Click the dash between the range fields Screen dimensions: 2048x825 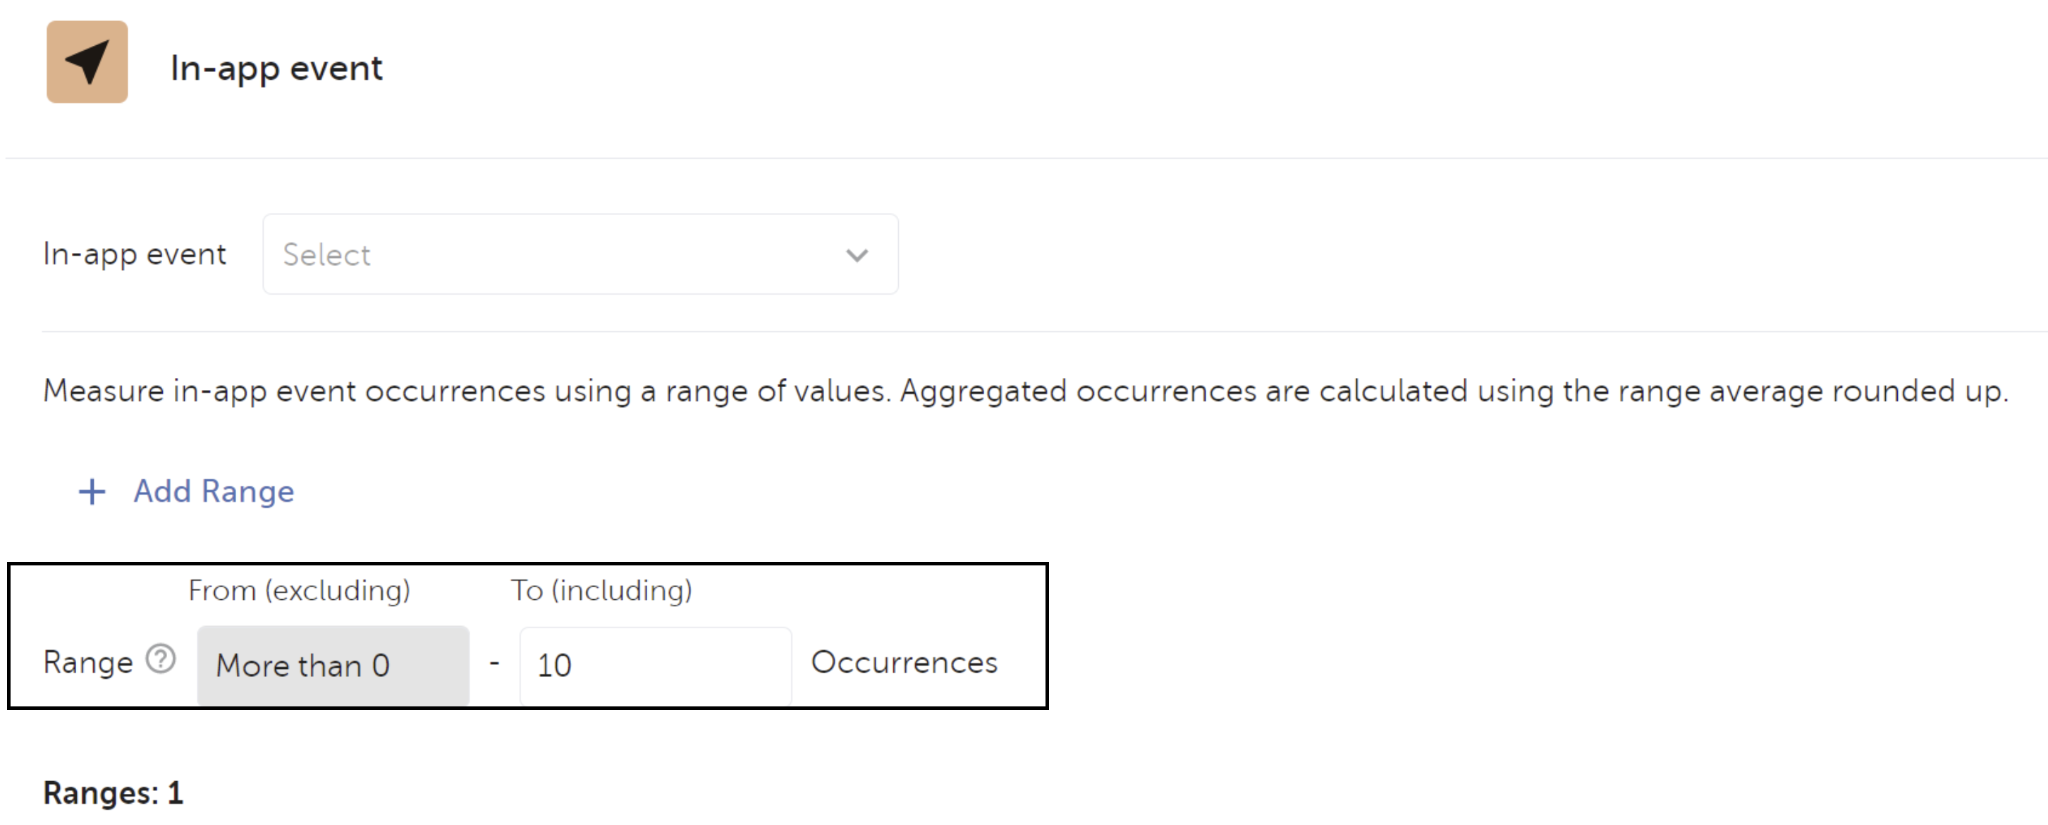[494, 663]
